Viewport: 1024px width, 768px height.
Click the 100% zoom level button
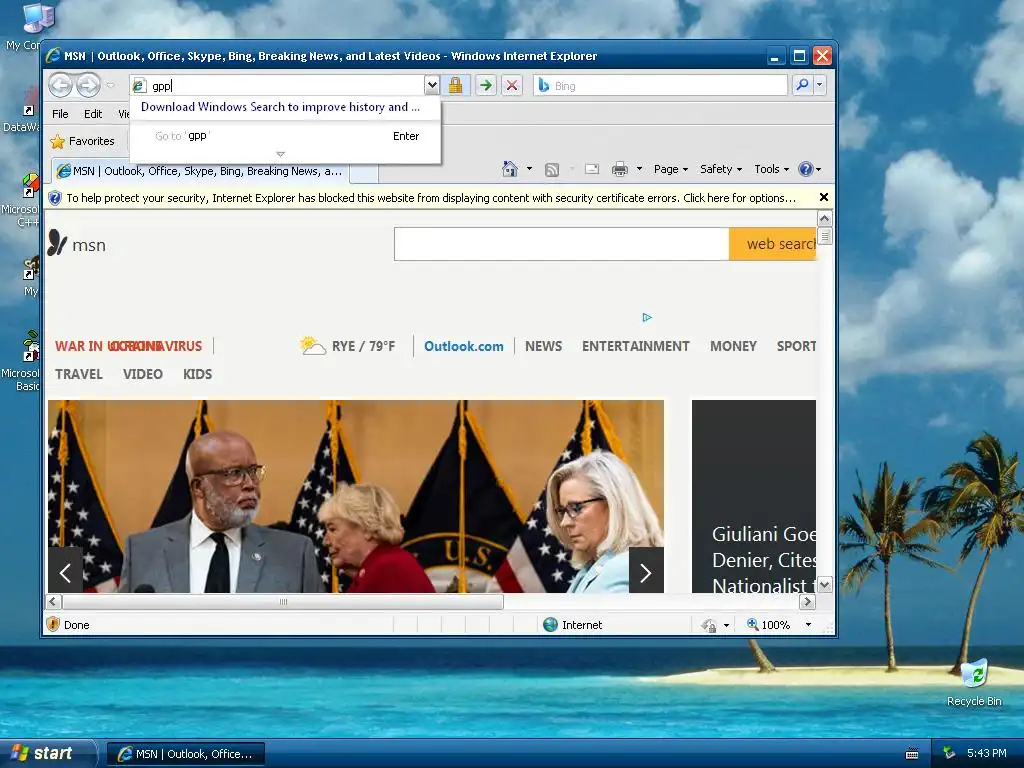(769, 625)
